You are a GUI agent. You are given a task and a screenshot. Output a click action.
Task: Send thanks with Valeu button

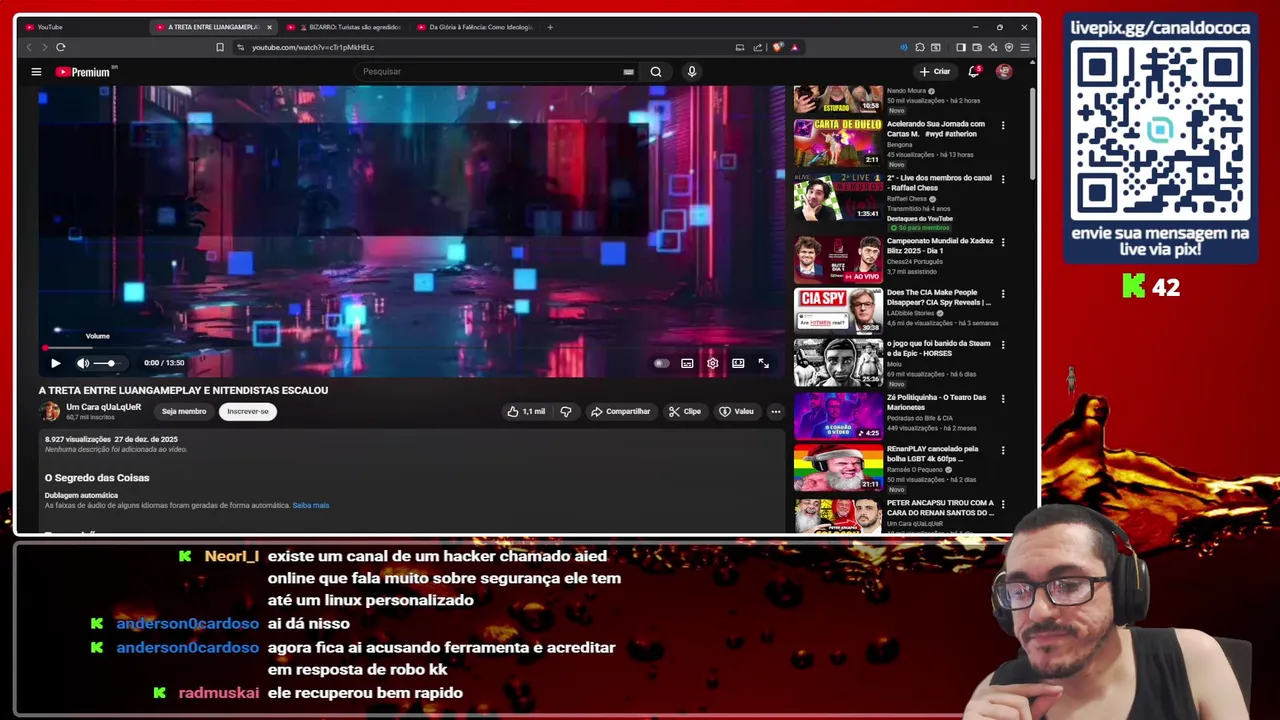[736, 411]
